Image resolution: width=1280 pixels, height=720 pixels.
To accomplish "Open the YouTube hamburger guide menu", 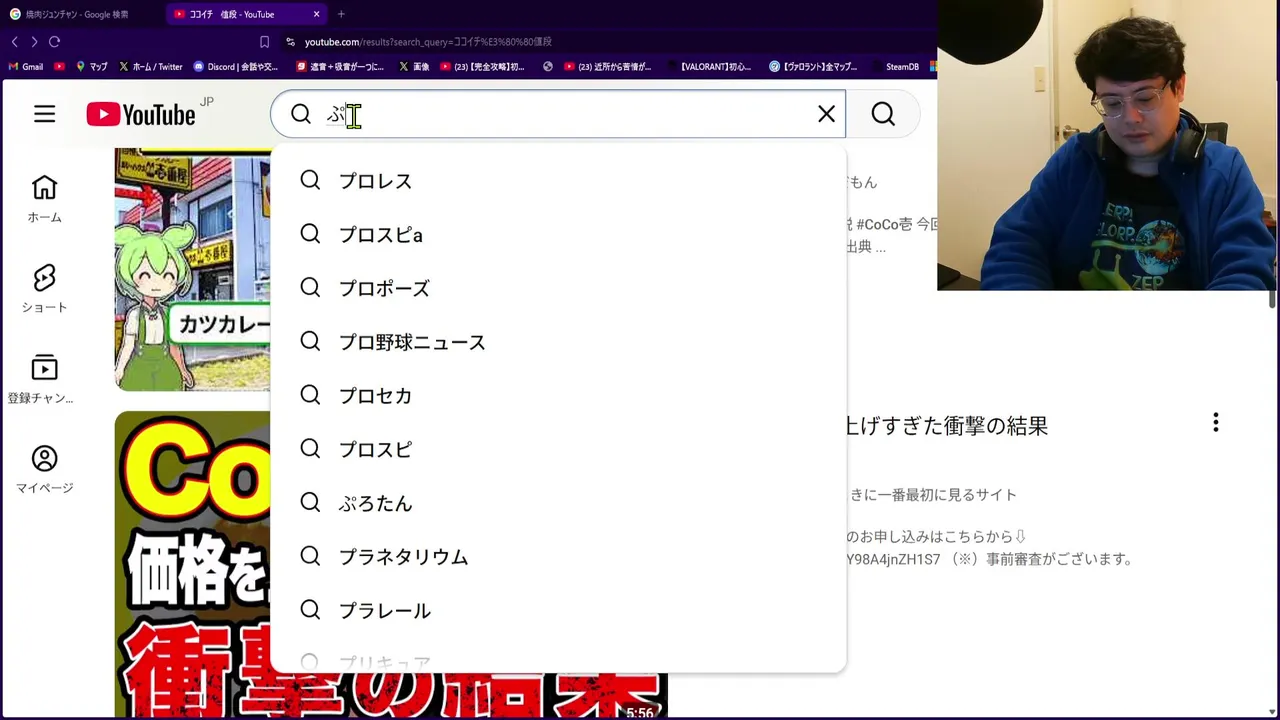I will point(44,114).
